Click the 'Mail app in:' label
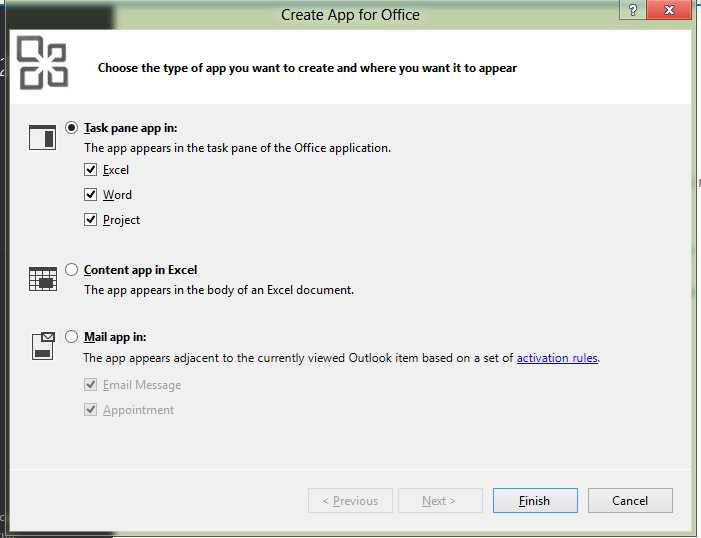This screenshot has height=538, width=701. coord(115,337)
